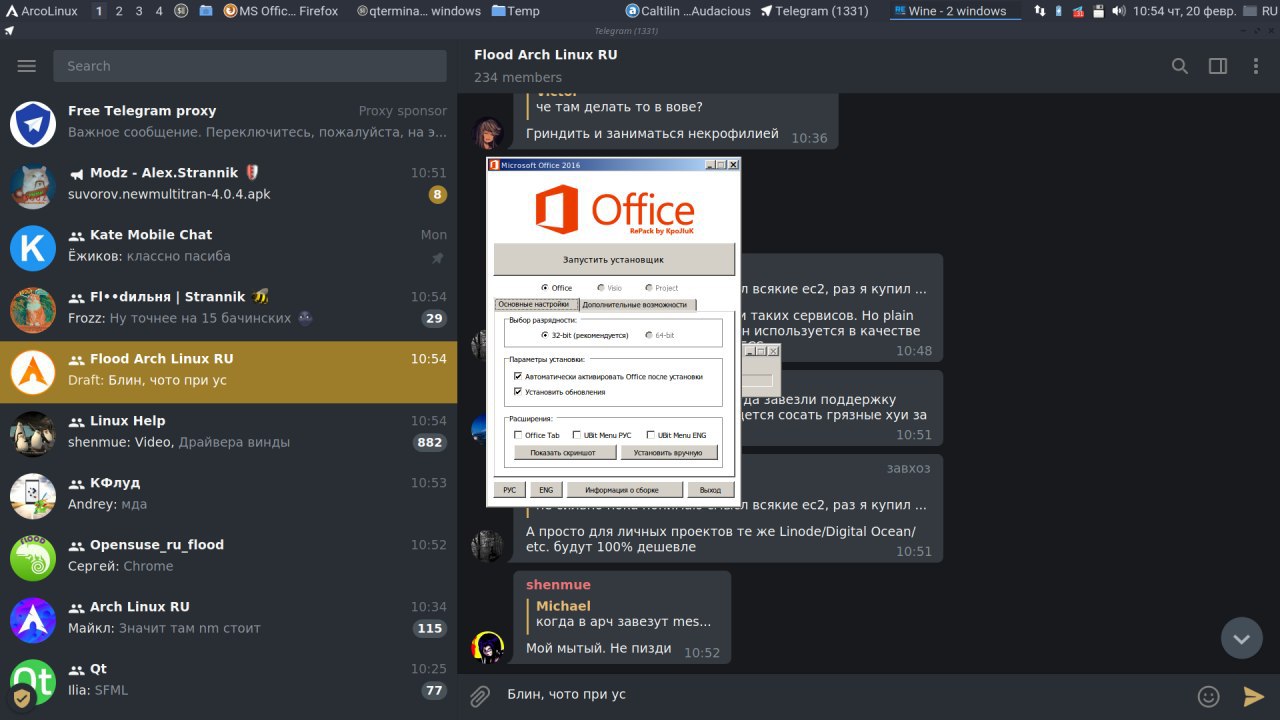Choose the 64-bit option

click(x=649, y=335)
